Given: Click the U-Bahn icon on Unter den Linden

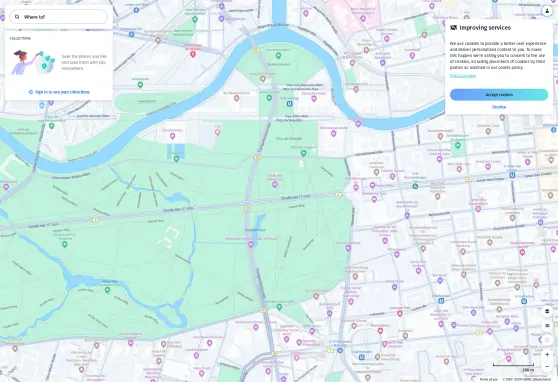Looking at the screenshot, I should point(512,175).
